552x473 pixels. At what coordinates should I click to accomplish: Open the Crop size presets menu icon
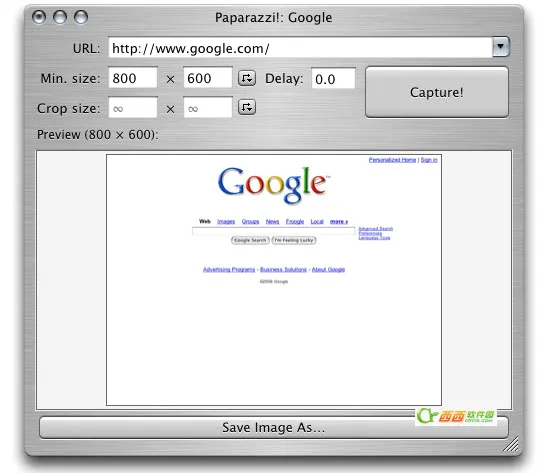pyautogui.click(x=247, y=107)
